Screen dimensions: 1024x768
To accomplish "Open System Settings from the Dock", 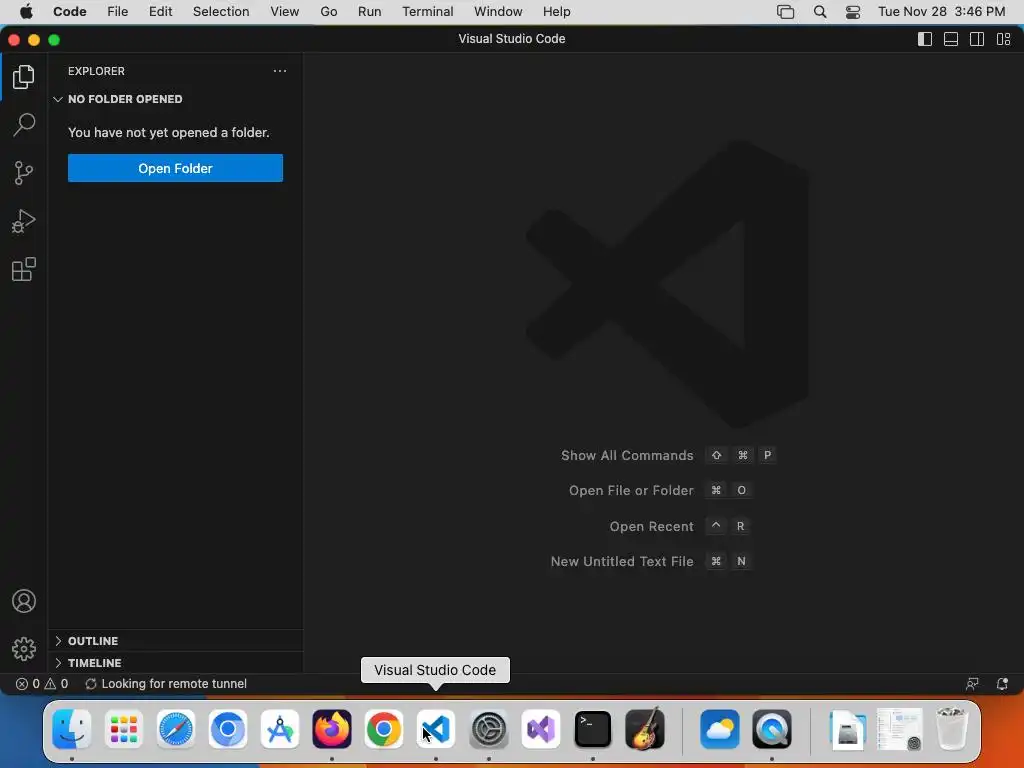I will pos(488,729).
